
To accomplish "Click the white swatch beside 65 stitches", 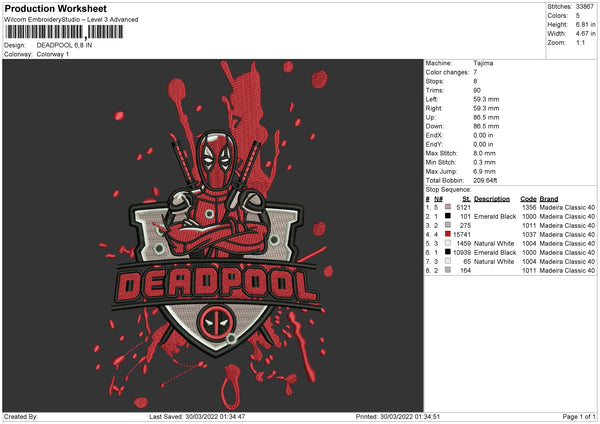I will pyautogui.click(x=448, y=261).
